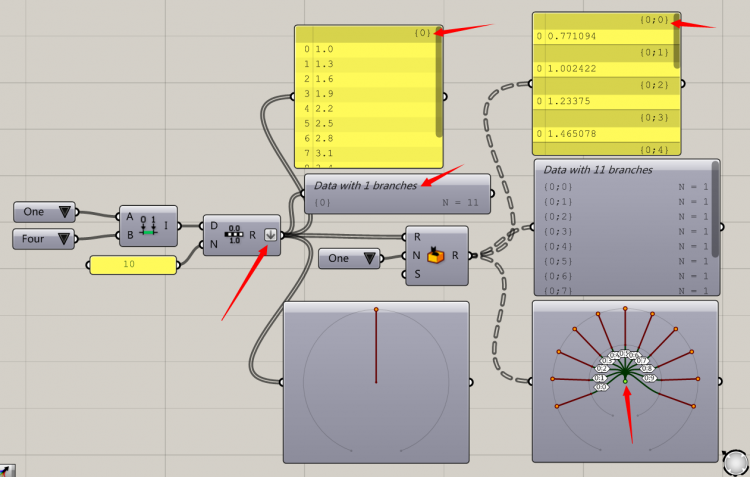This screenshot has width=750, height=477.
Task: Click the {0} N = 11 row in the param viewer
Action: click(x=396, y=203)
